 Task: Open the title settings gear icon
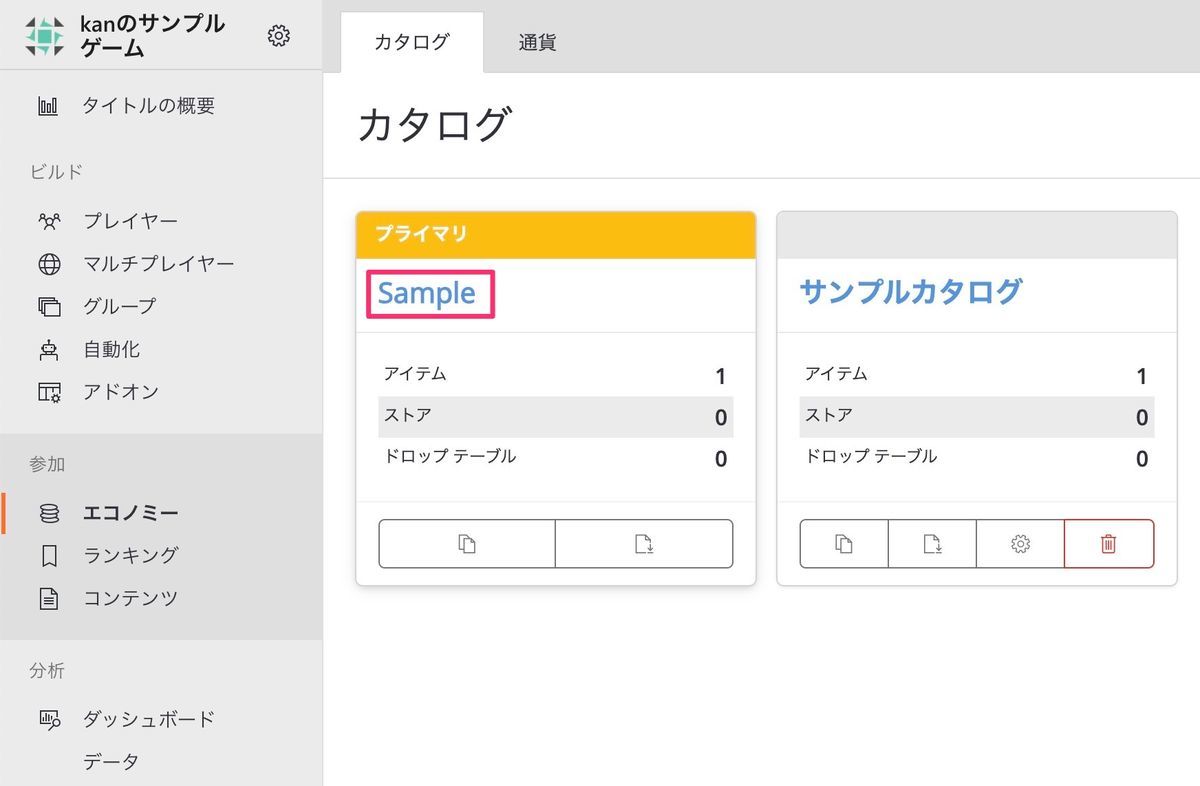(278, 34)
